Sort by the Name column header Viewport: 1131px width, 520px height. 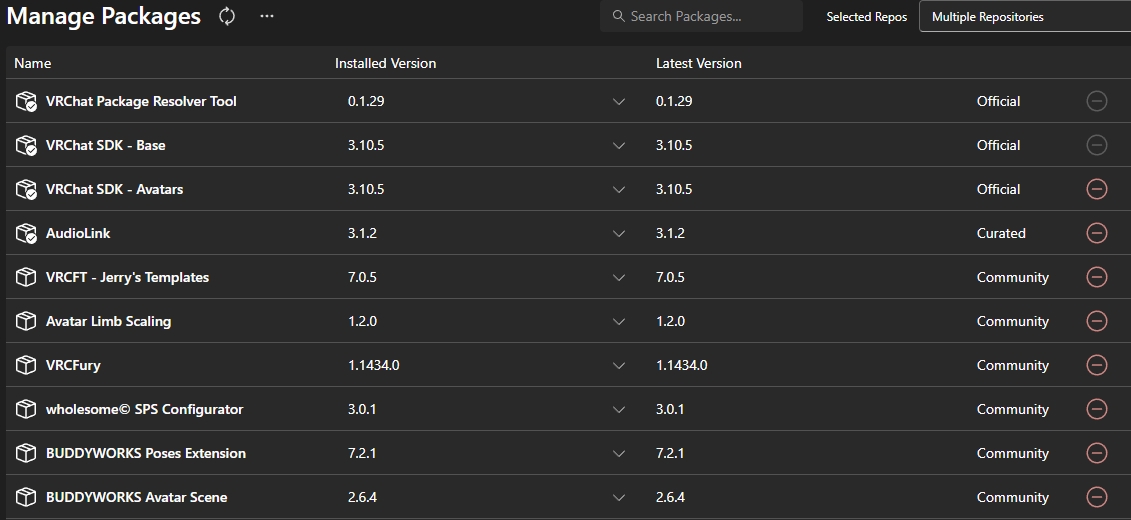tap(32, 63)
